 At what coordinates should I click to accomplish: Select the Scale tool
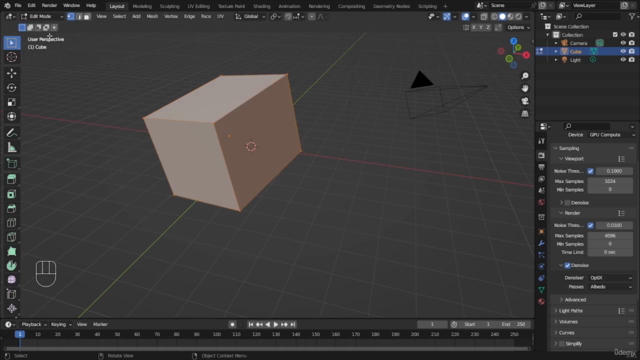(11, 102)
